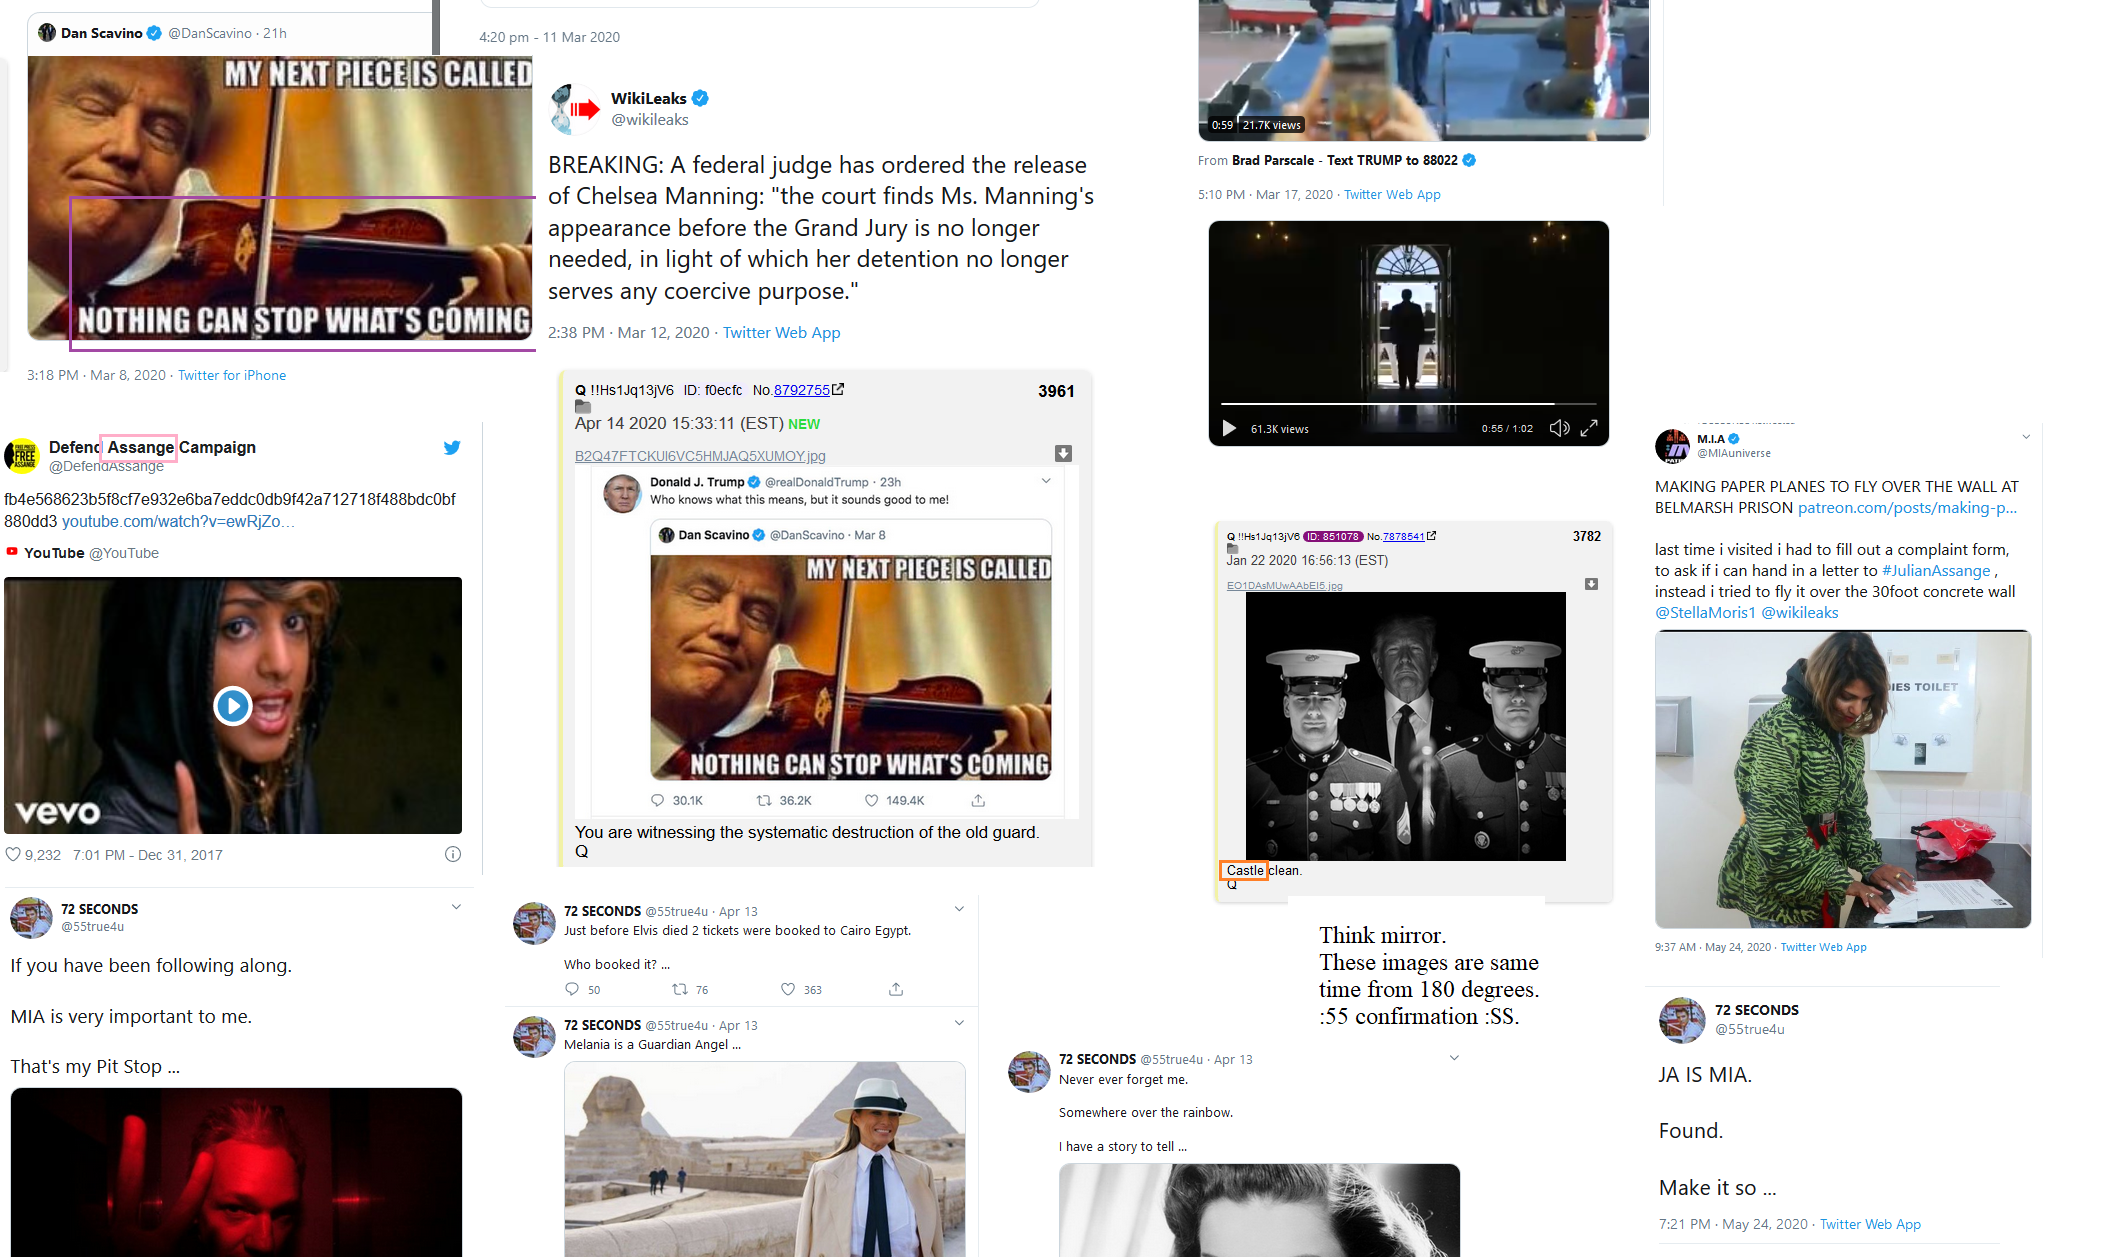Click the @StellaMoris1 mention
Image resolution: width=2121 pixels, height=1257 pixels.
pos(1705,613)
